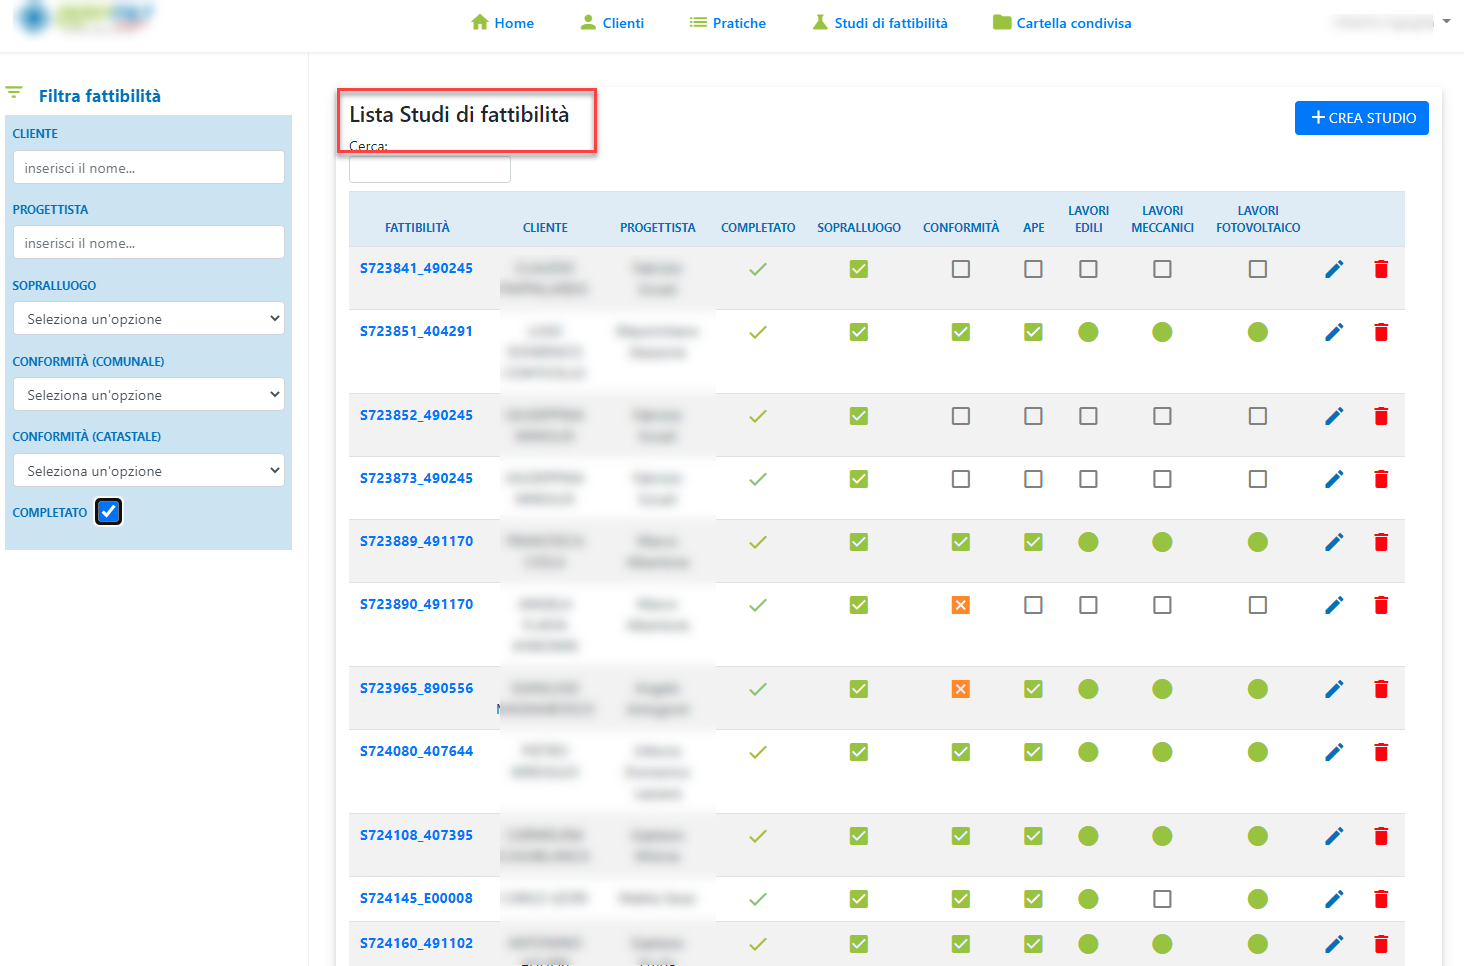Open the Conformità (Comunale) dropdown

pos(149,395)
